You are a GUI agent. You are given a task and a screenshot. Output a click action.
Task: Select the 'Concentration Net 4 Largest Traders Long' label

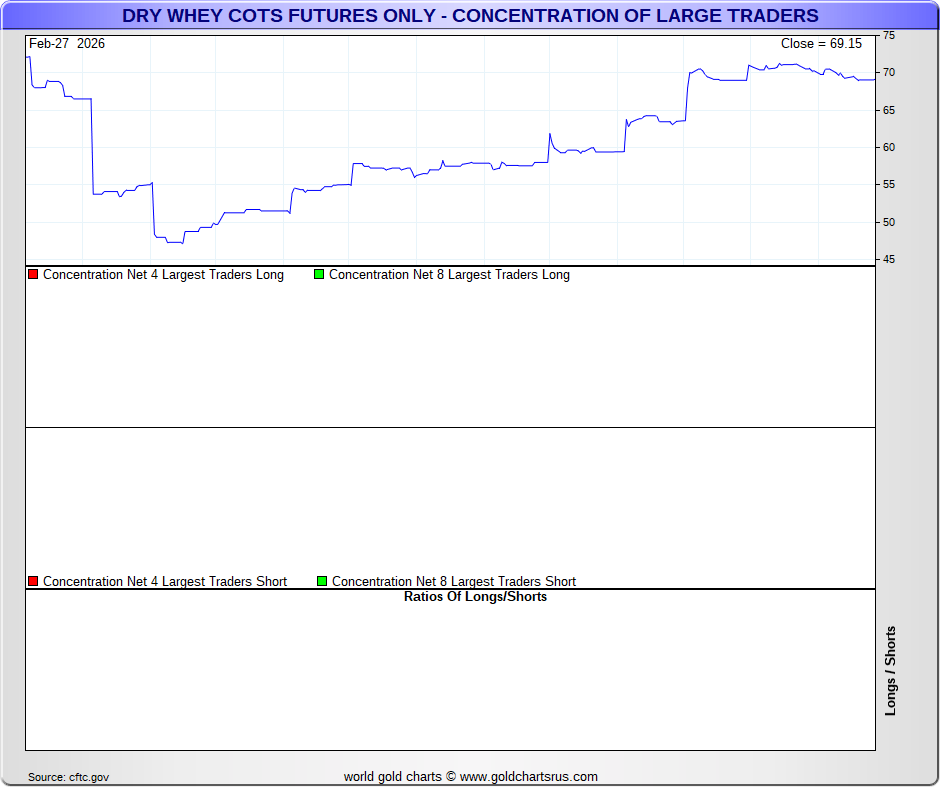pyautogui.click(x=163, y=275)
